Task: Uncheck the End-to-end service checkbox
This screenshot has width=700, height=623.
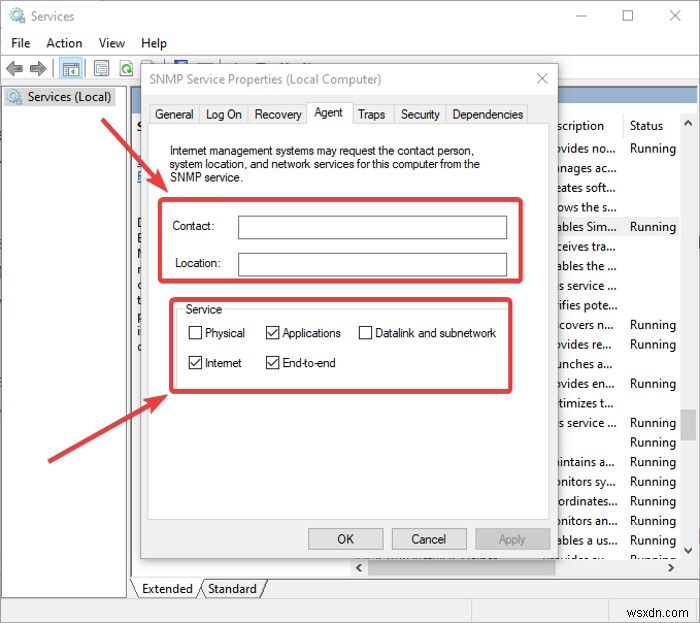Action: click(x=272, y=362)
